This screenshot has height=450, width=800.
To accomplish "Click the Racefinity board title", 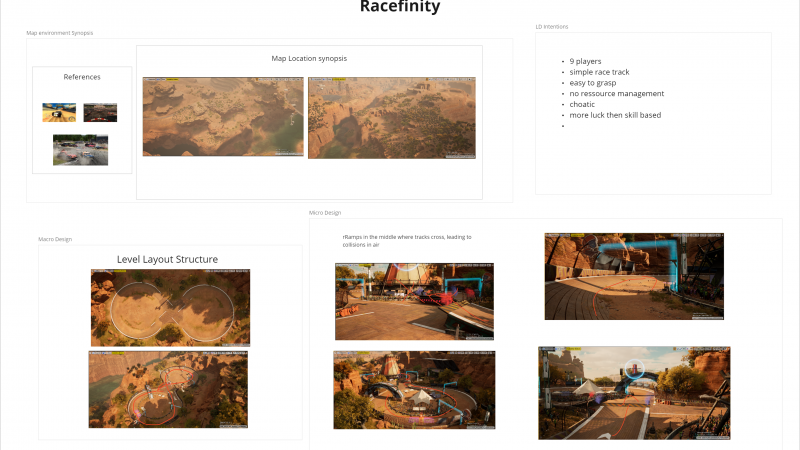I will (399, 8).
